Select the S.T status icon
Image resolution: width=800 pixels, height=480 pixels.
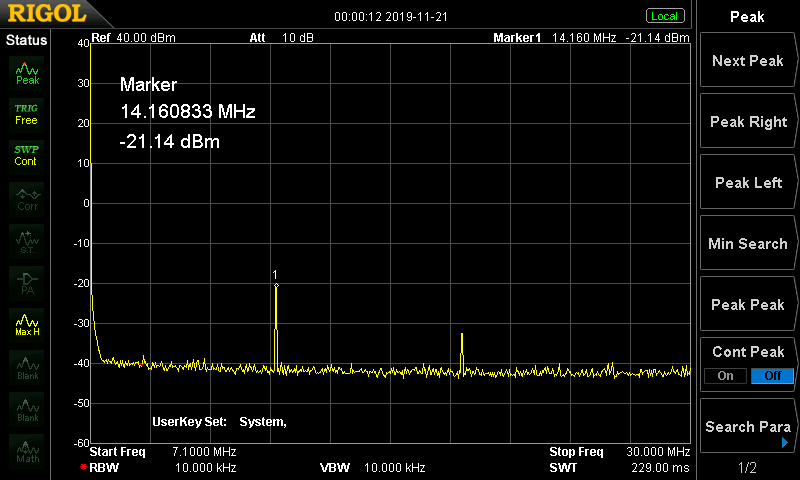click(x=27, y=240)
